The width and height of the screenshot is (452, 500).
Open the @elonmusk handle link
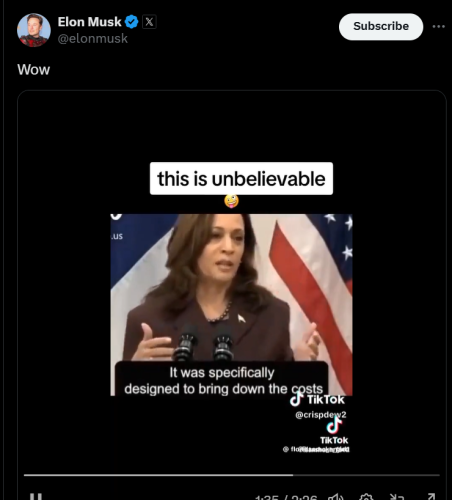point(92,39)
